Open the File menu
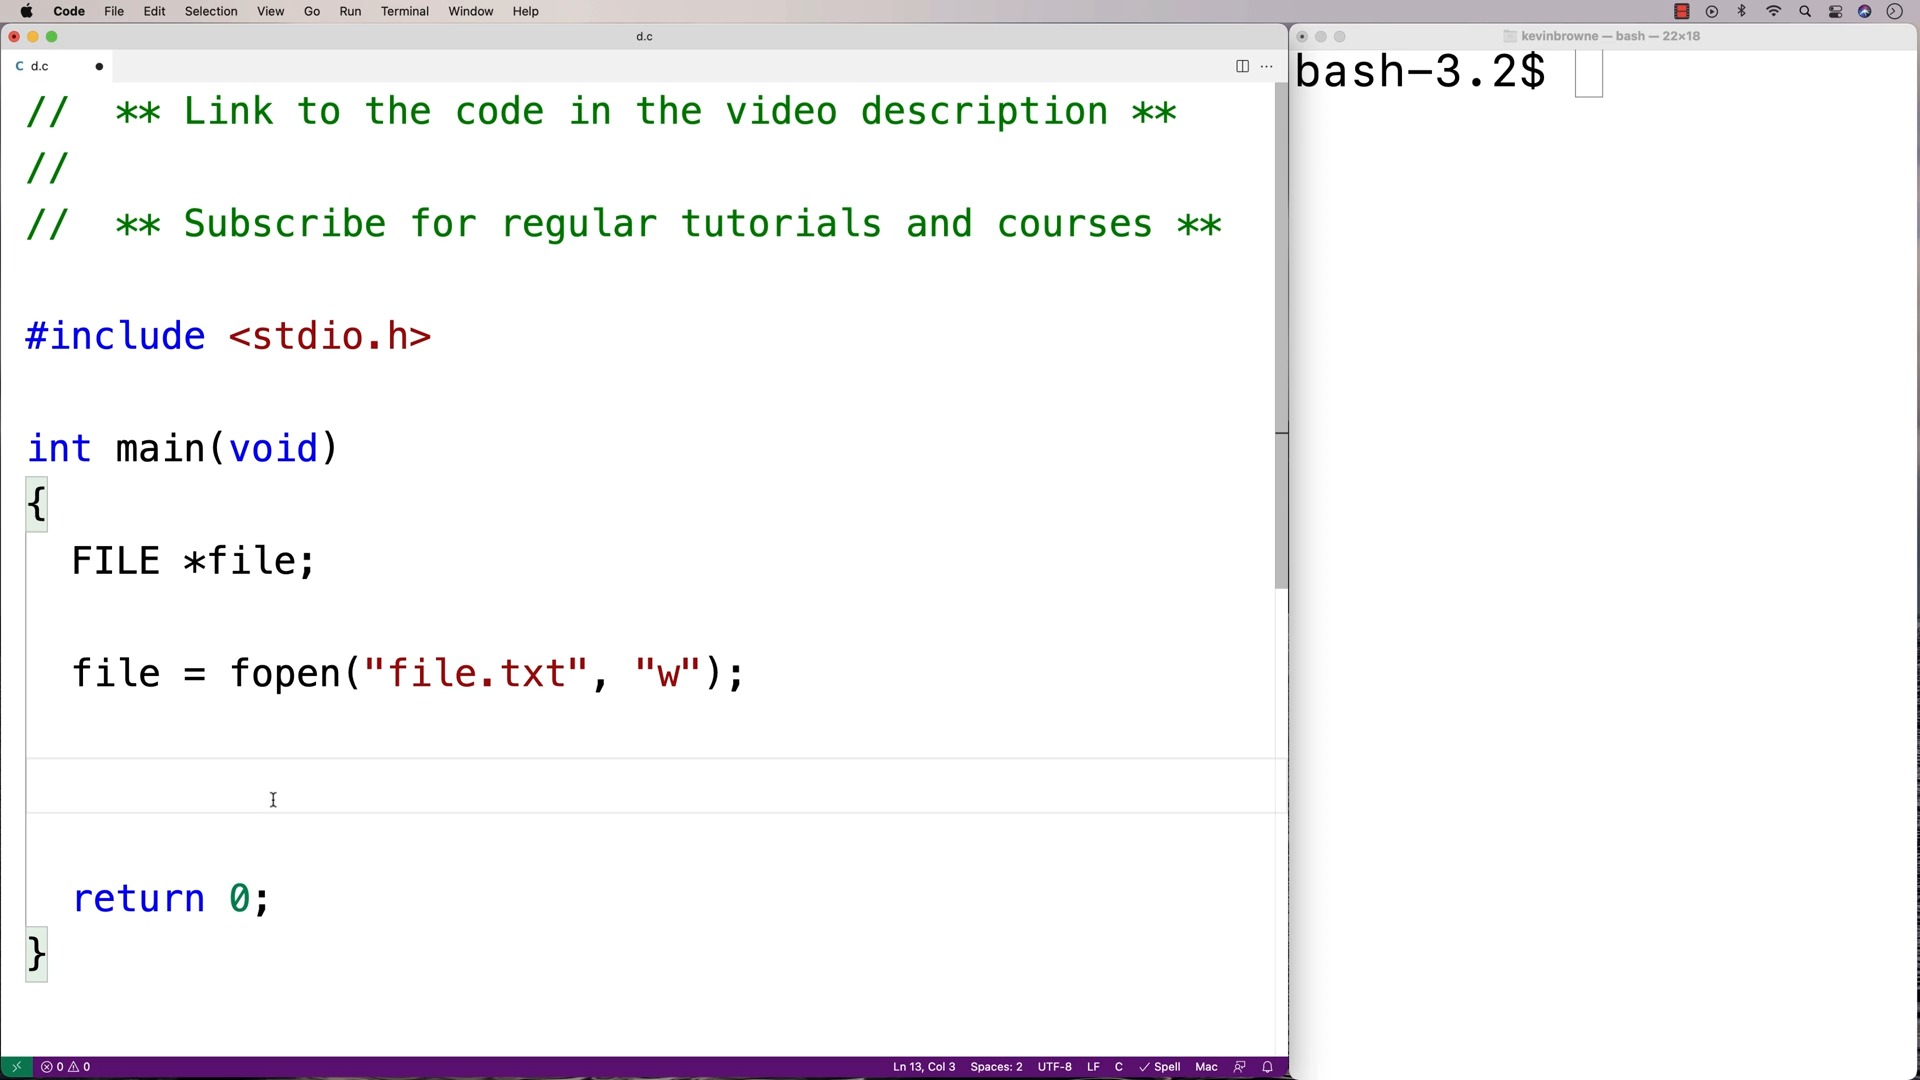This screenshot has width=1920, height=1080. (114, 12)
